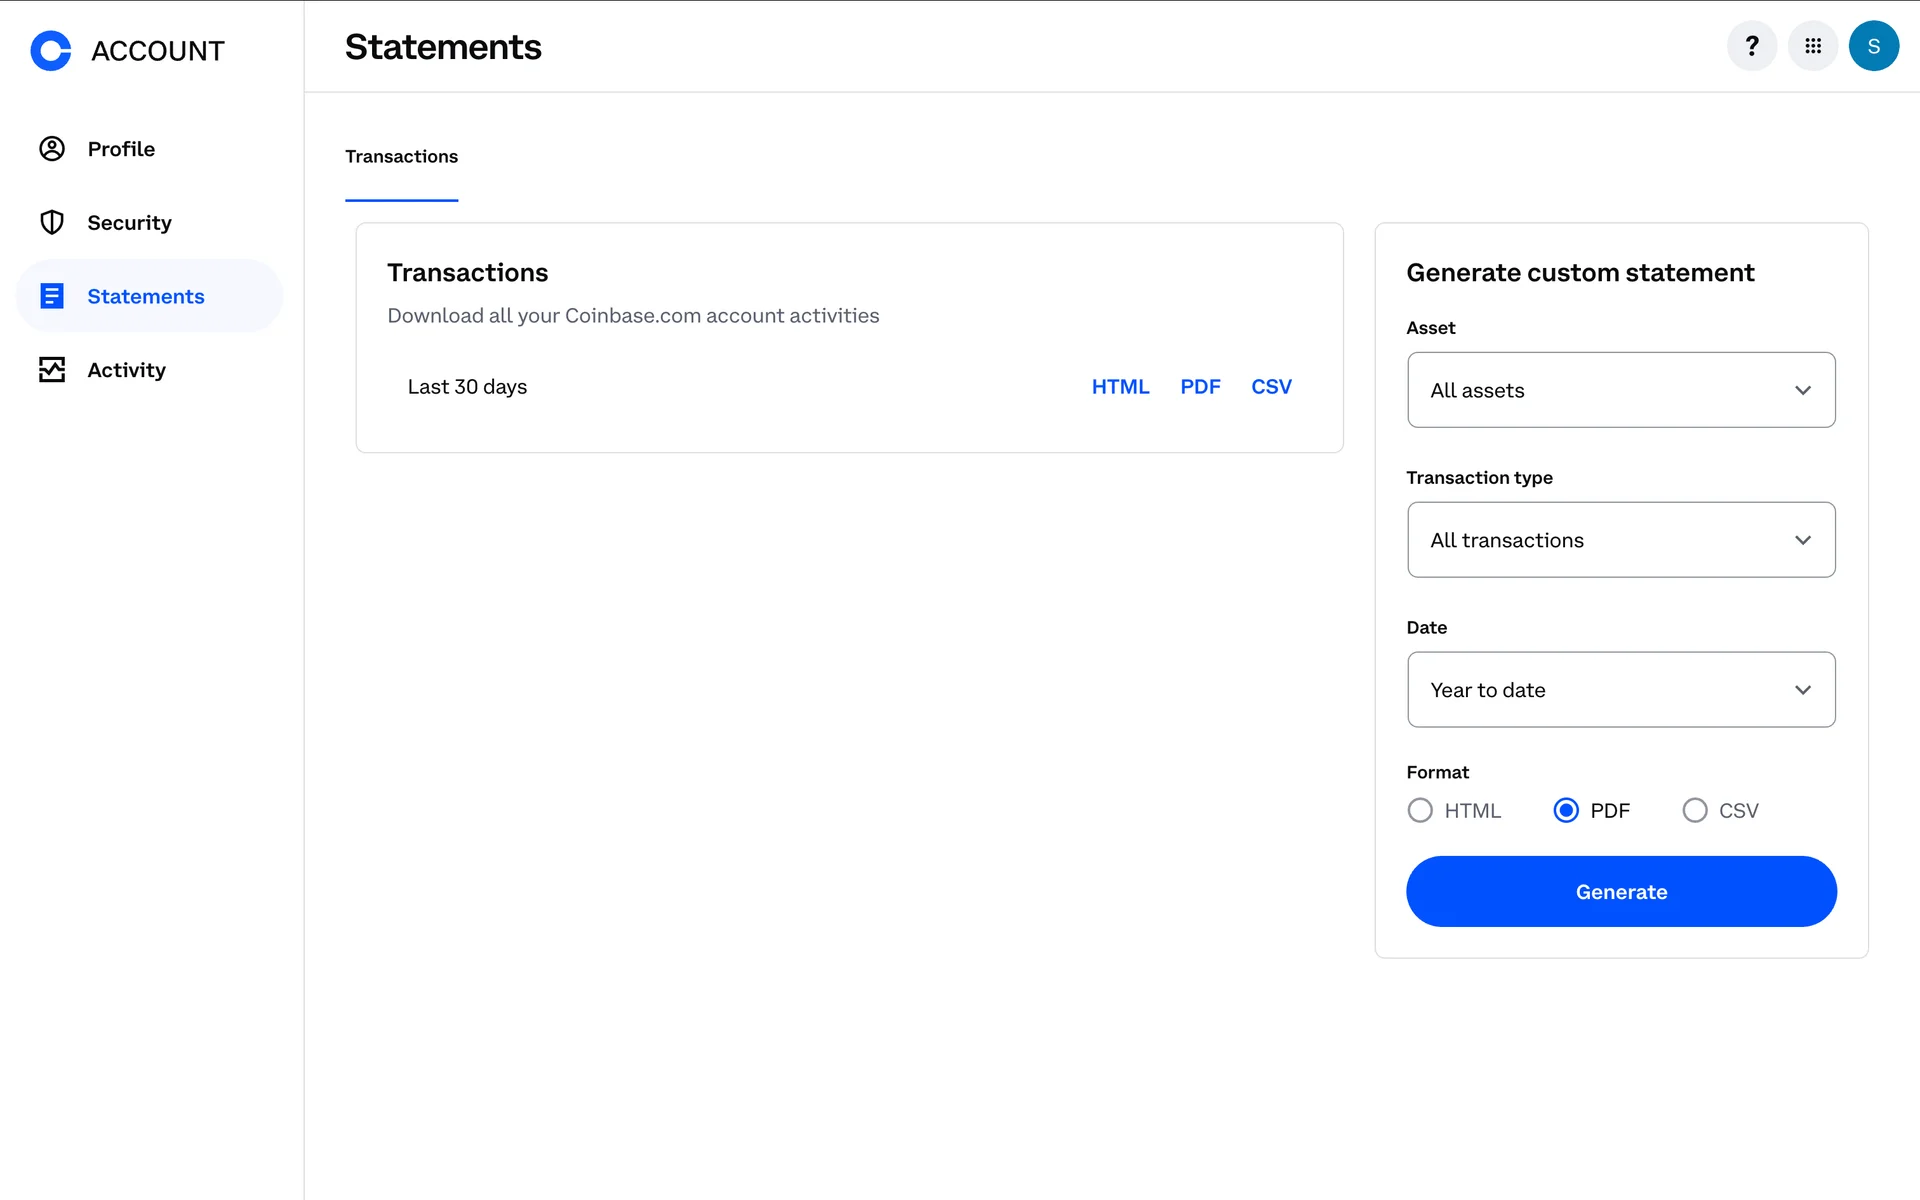Screen dimensions: 1920x1200
Task: Download Last 30 days as PDF
Action: point(1200,387)
